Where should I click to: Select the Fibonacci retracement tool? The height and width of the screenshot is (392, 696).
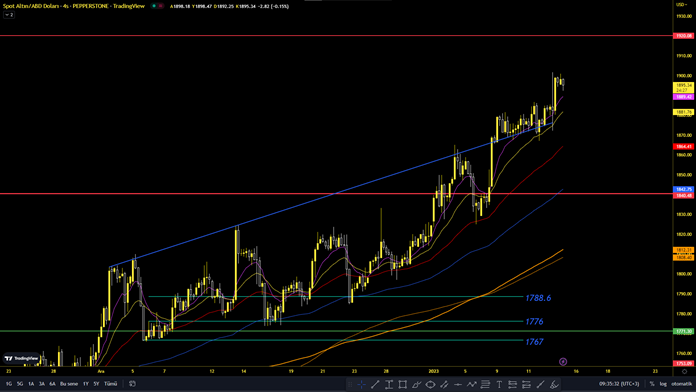pyautogui.click(x=485, y=384)
